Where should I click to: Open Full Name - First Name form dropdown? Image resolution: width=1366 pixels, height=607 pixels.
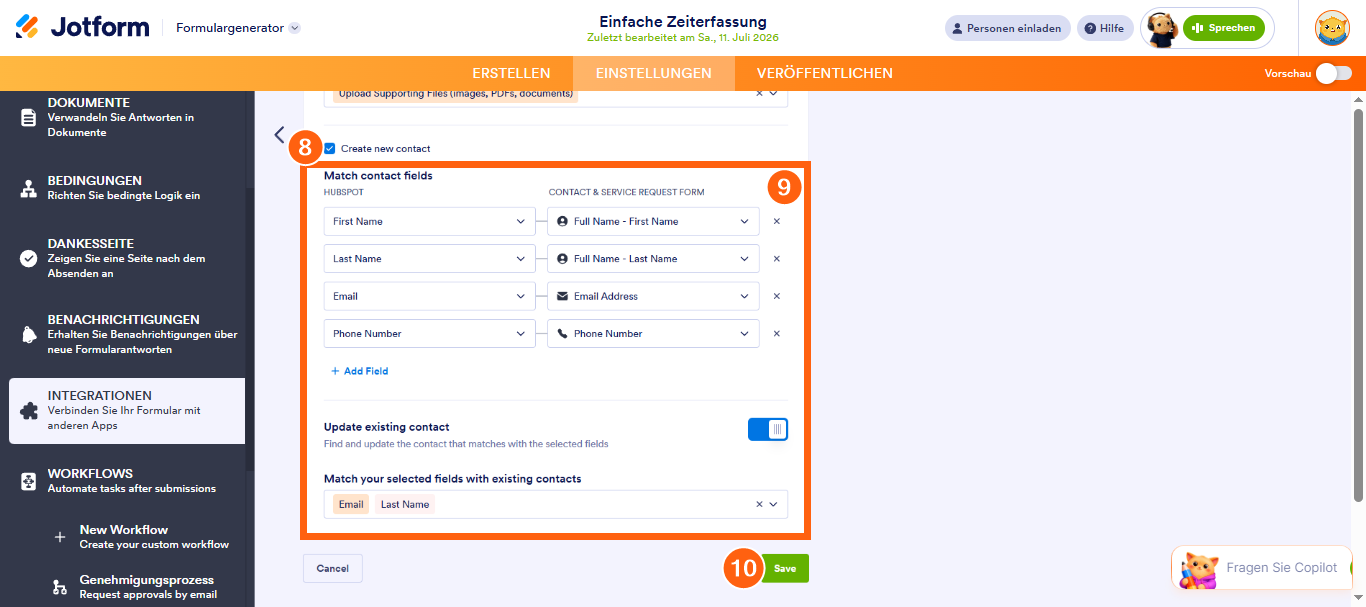point(653,221)
